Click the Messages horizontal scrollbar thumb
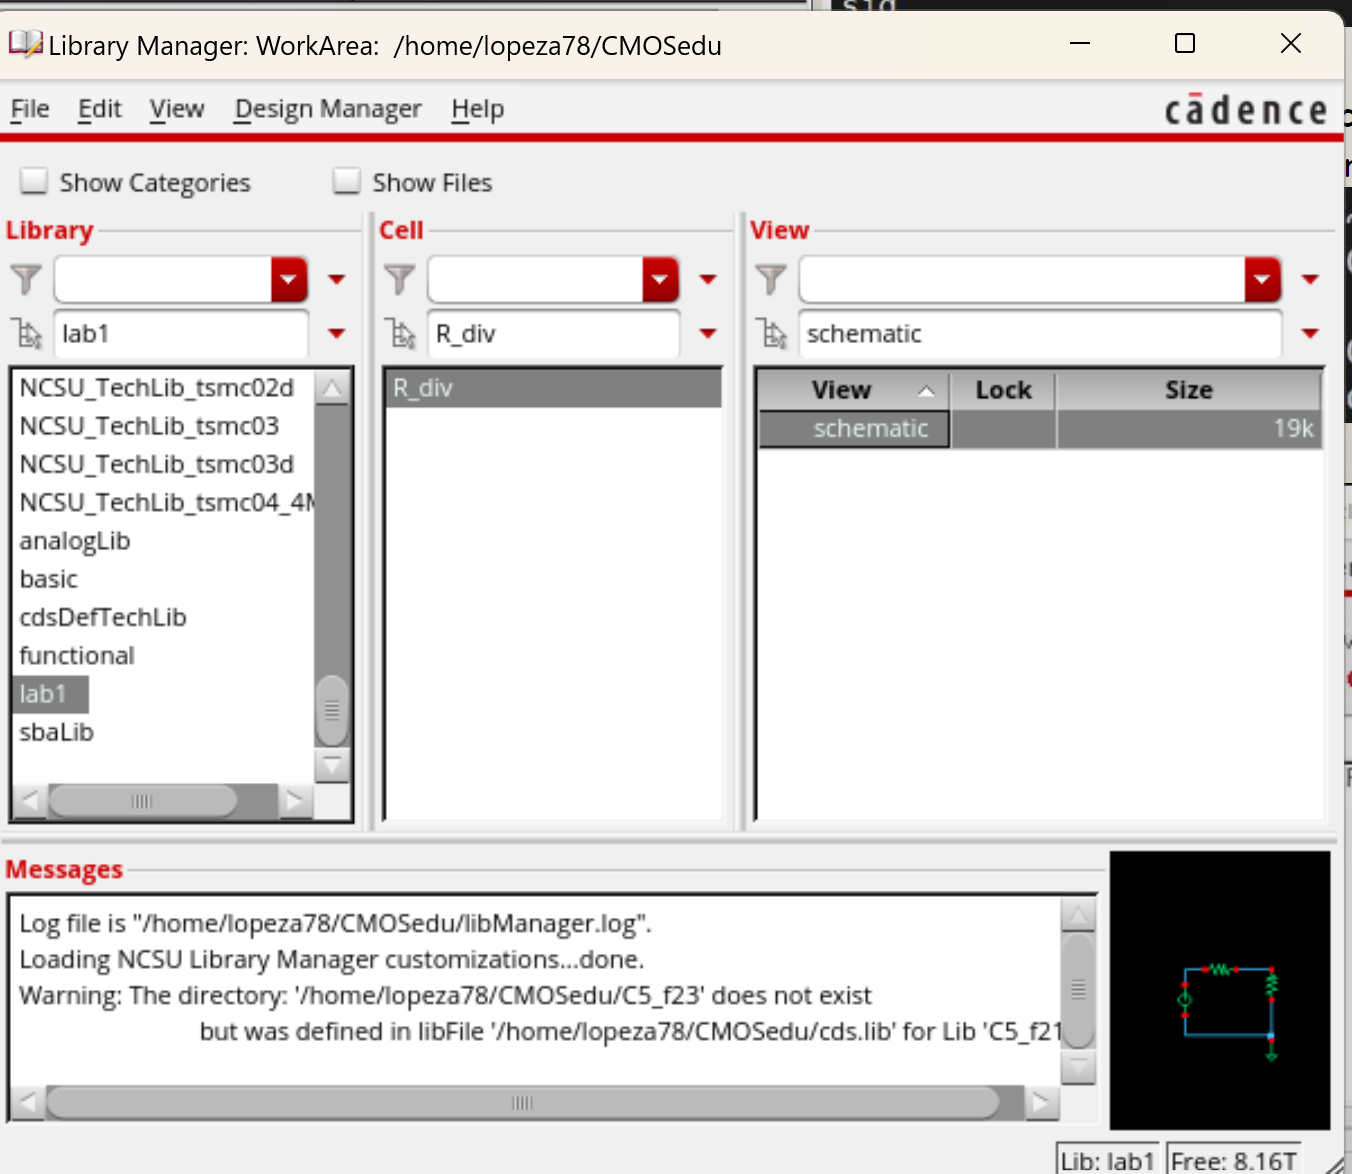The image size is (1352, 1174). (x=522, y=1102)
